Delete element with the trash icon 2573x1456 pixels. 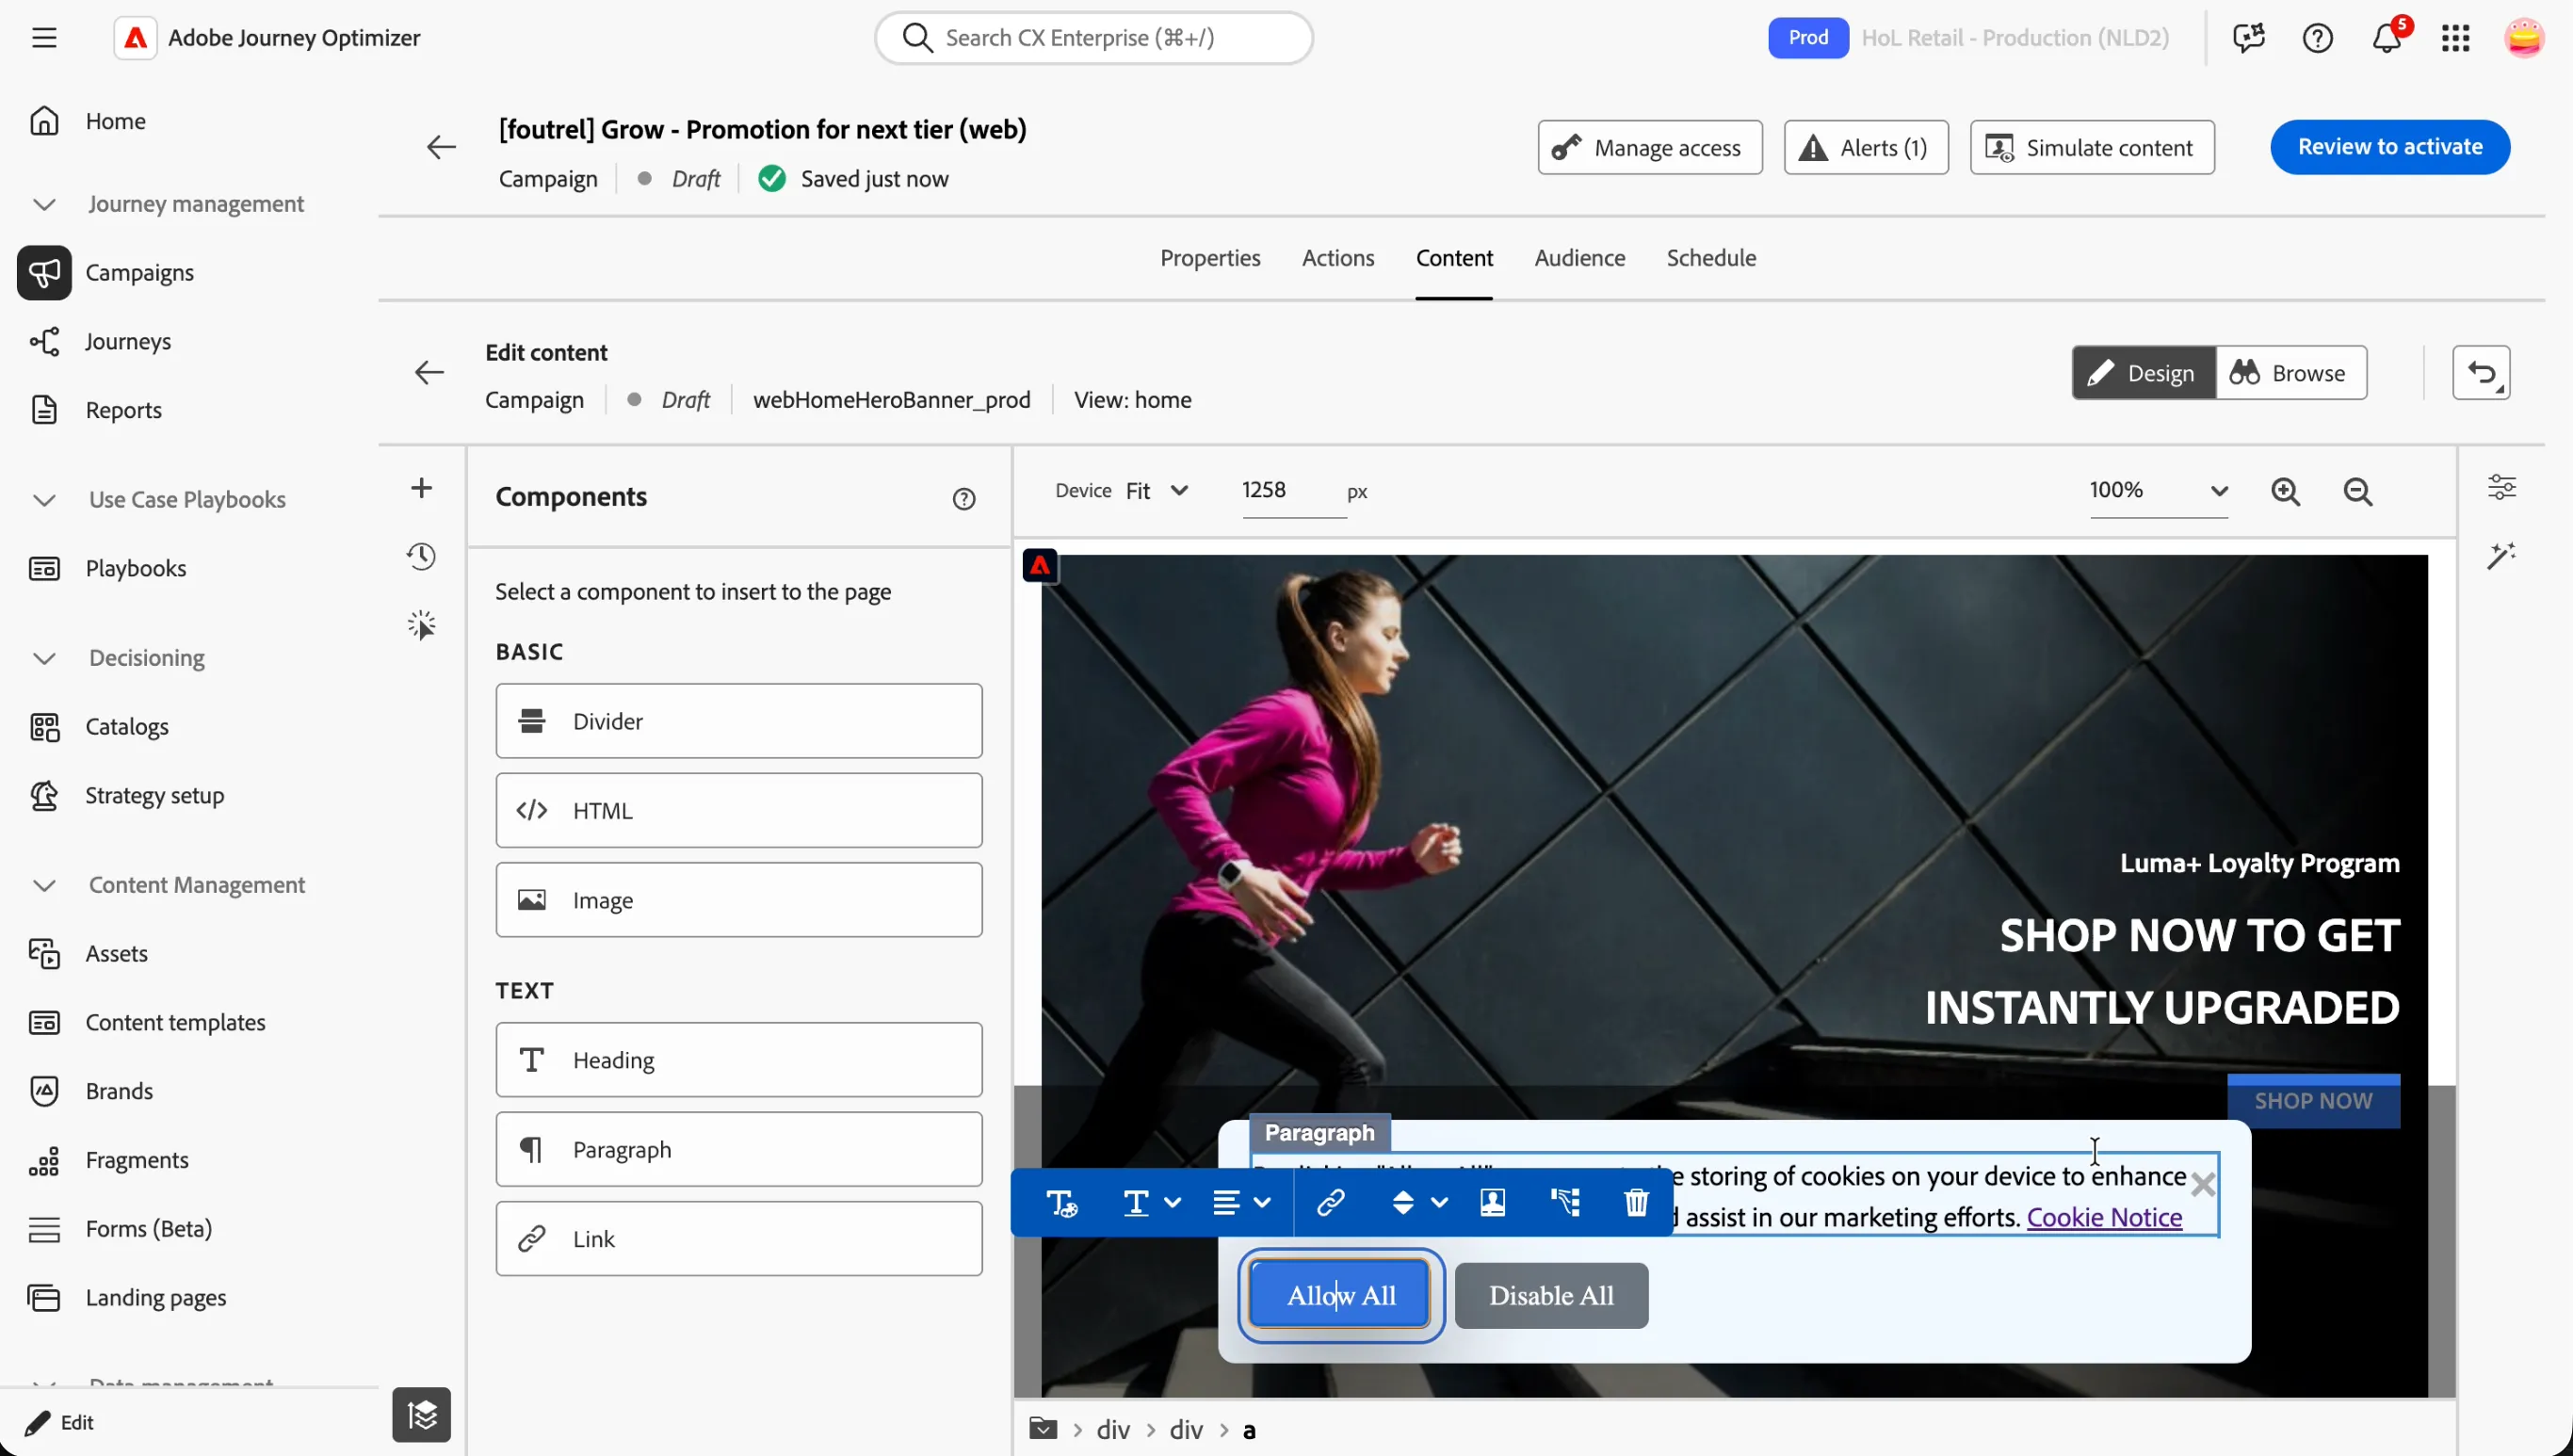pos(1636,1202)
